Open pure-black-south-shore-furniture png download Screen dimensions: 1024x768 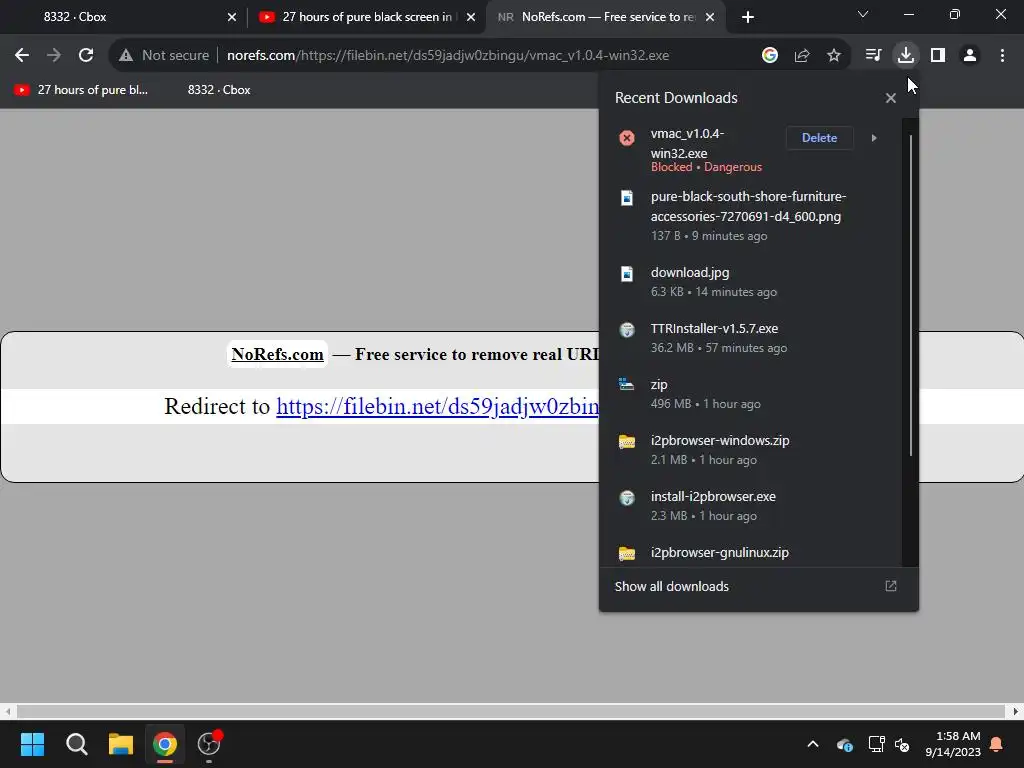748,216
